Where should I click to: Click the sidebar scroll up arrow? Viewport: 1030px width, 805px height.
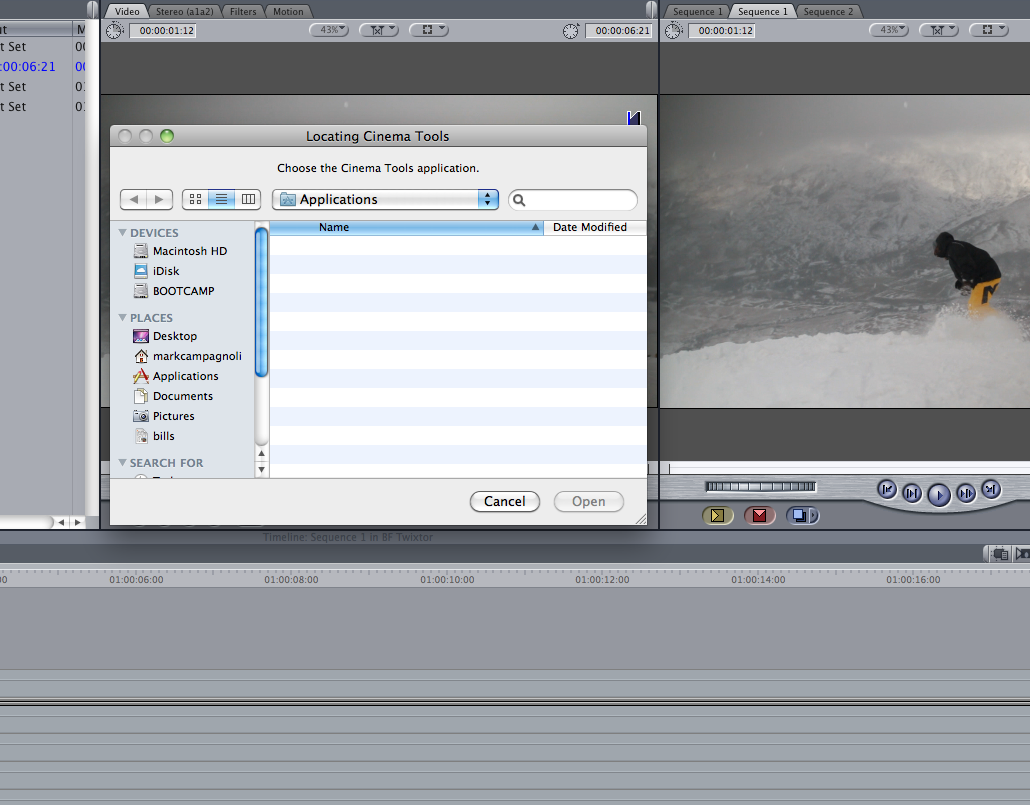[261, 453]
